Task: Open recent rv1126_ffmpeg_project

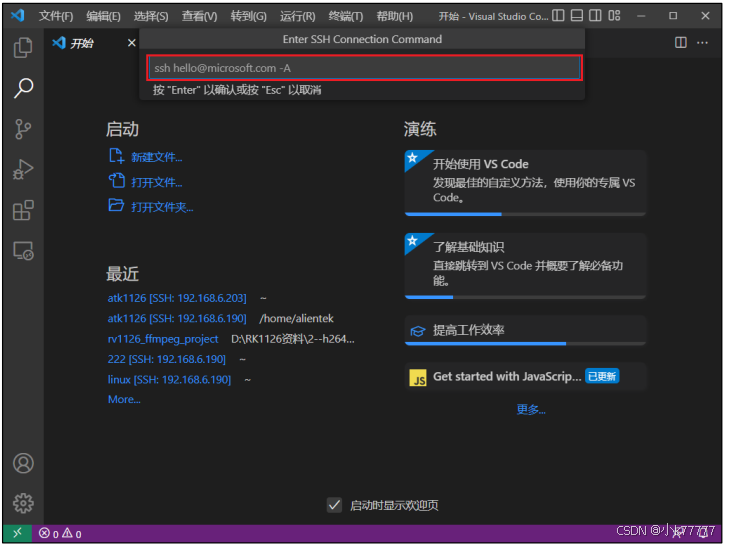Action: tap(163, 339)
